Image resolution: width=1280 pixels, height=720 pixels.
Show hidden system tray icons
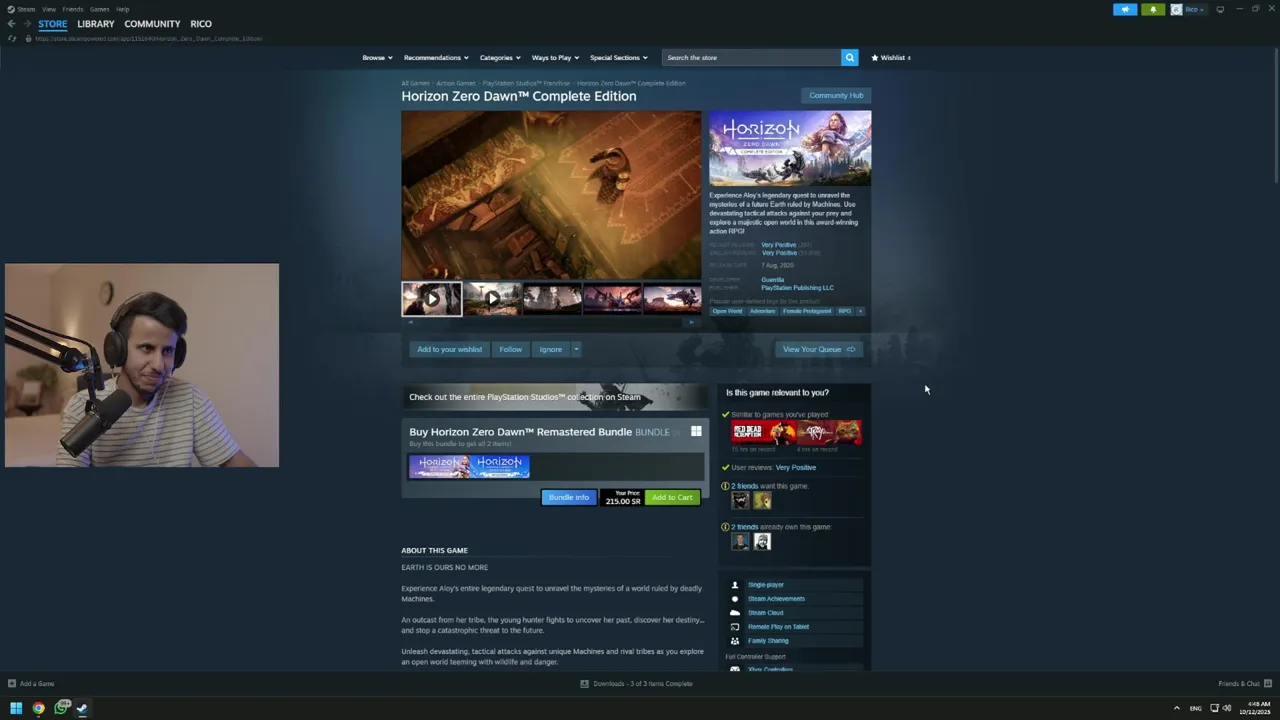pyautogui.click(x=1176, y=708)
